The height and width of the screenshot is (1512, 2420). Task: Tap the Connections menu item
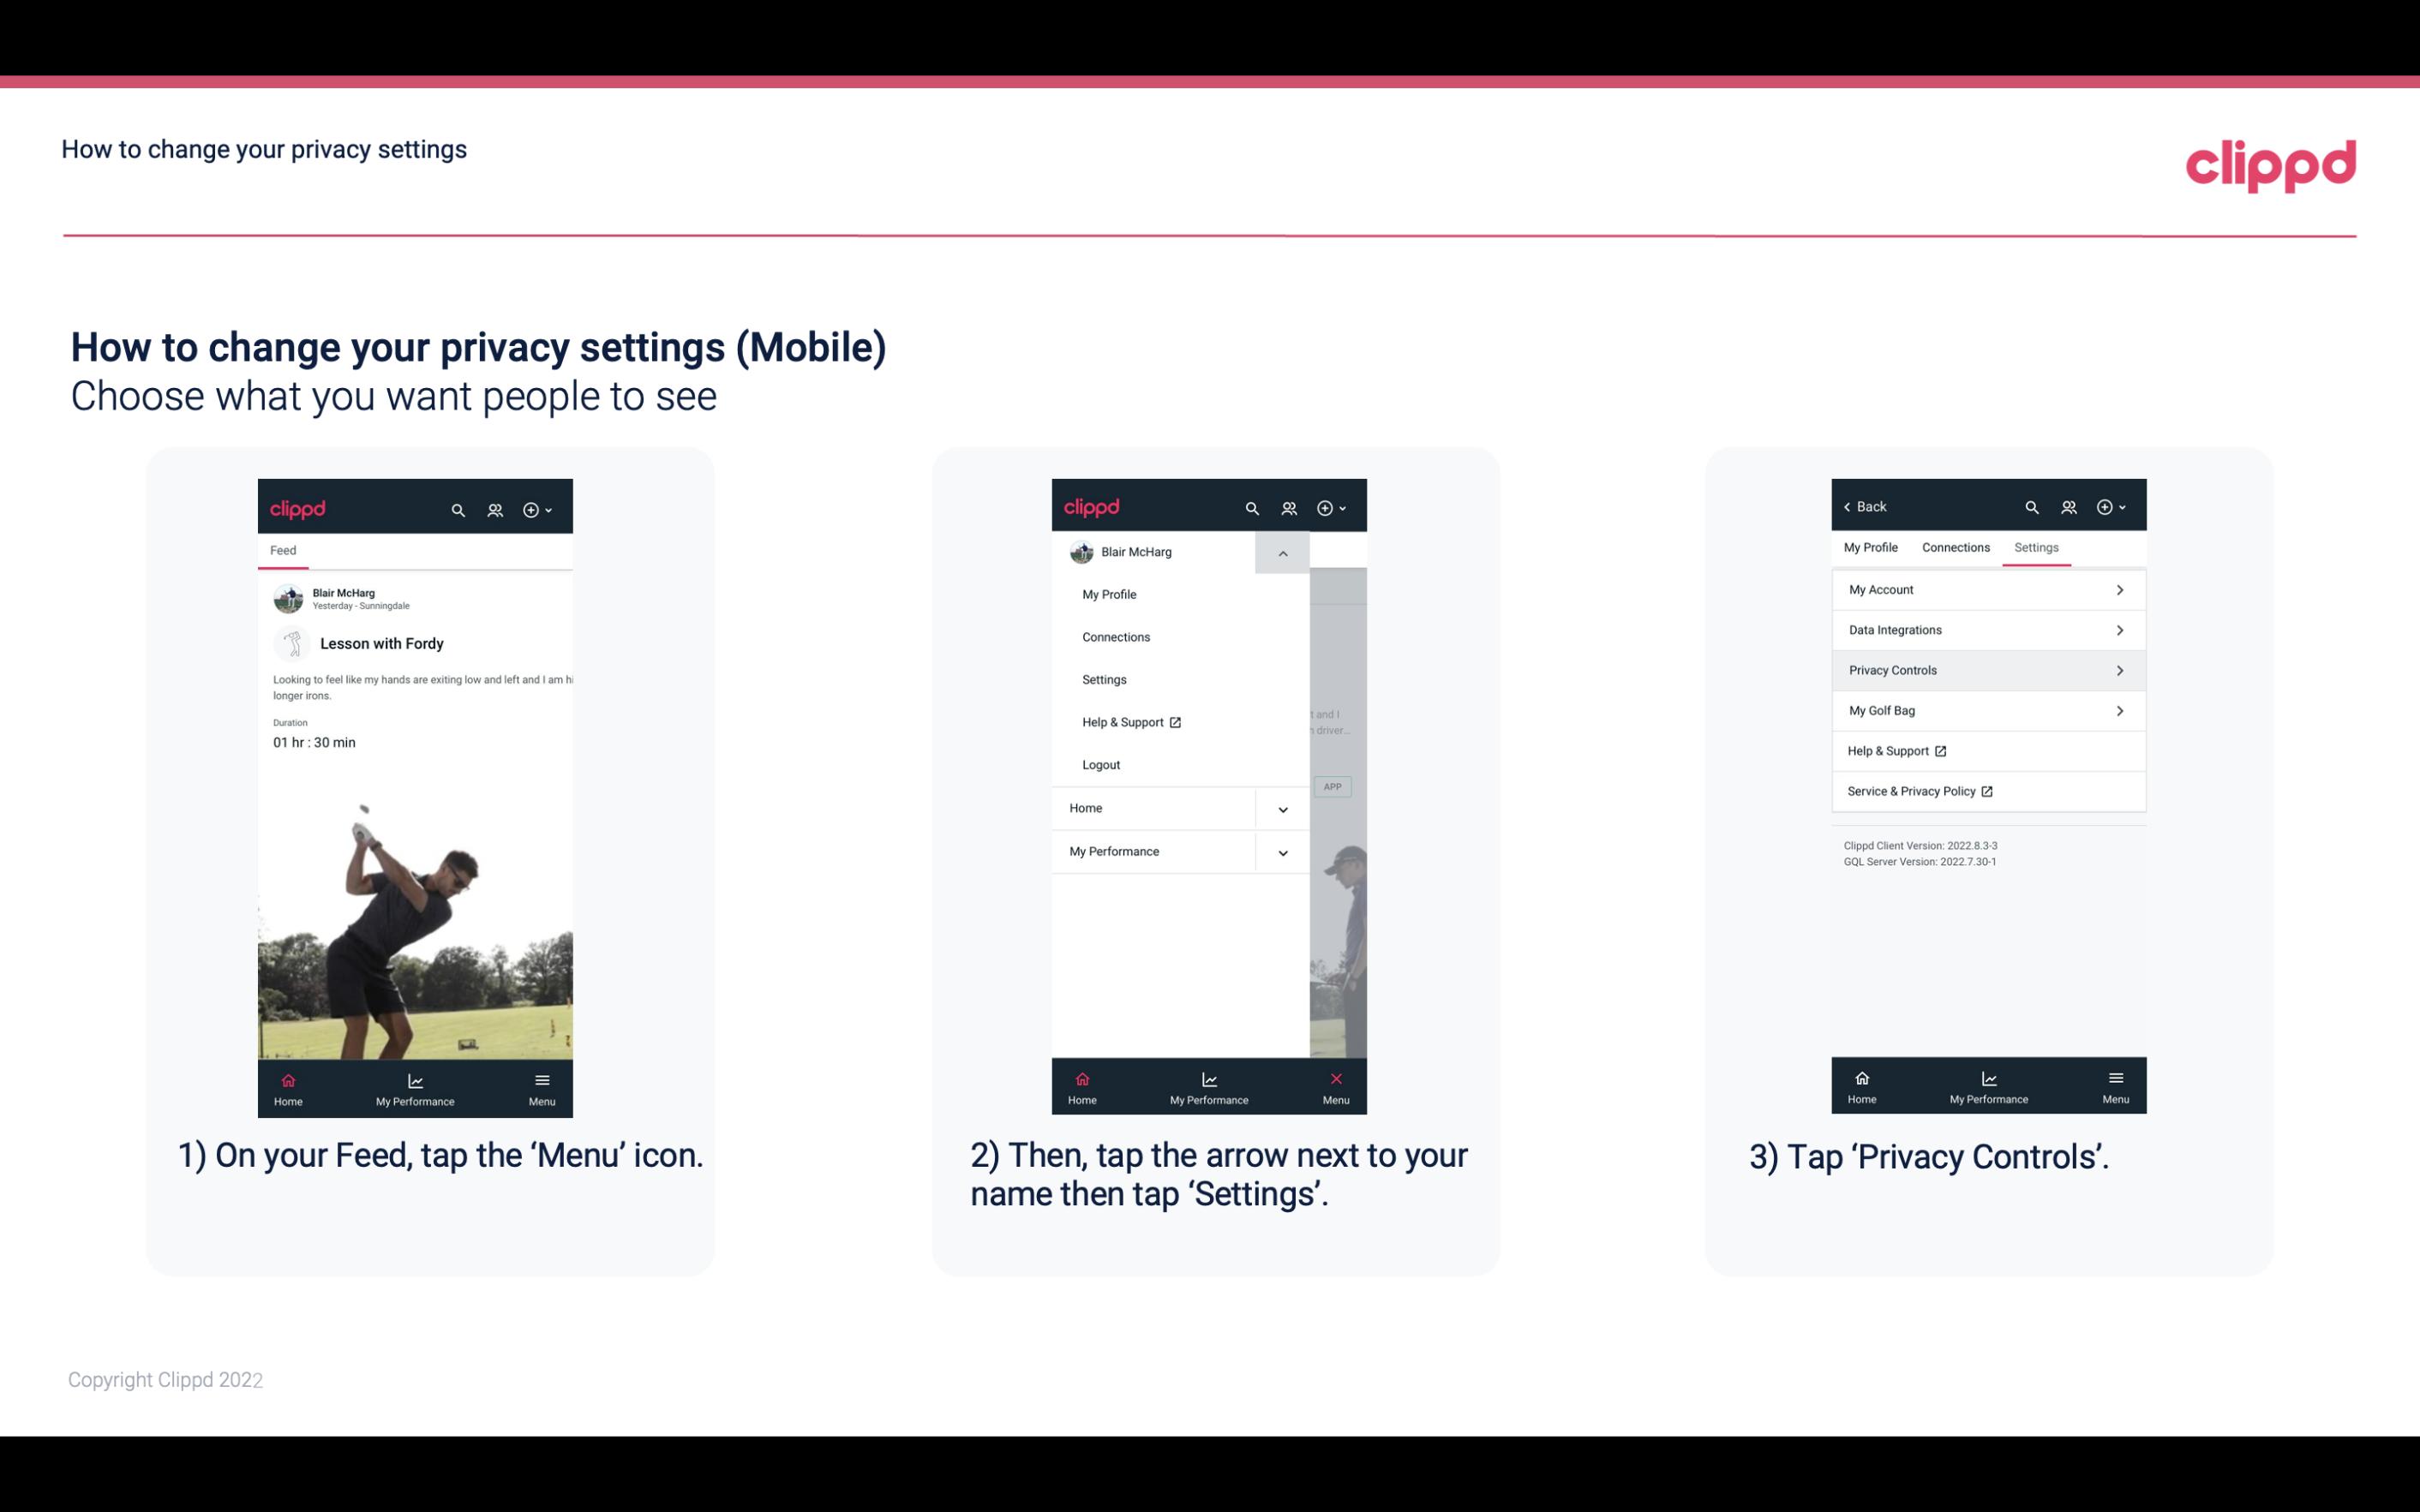coord(1115,636)
